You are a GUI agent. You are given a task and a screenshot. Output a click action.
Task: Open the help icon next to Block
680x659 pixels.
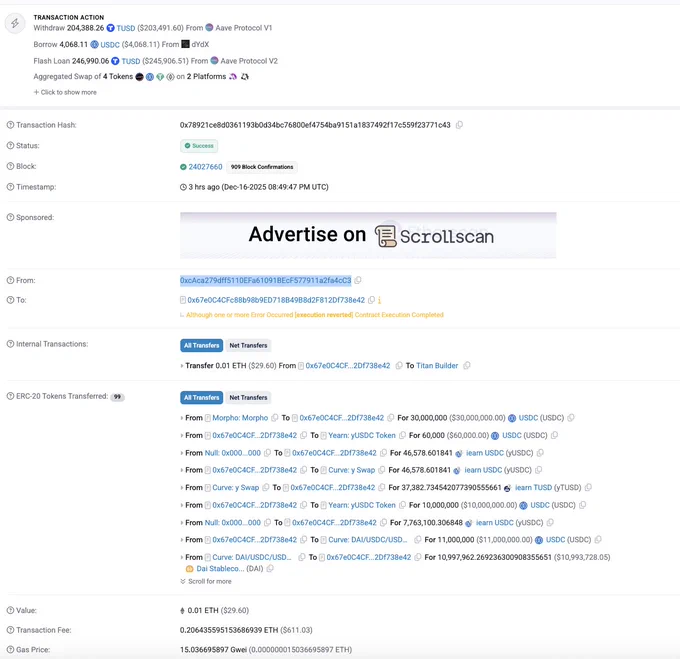(10, 166)
